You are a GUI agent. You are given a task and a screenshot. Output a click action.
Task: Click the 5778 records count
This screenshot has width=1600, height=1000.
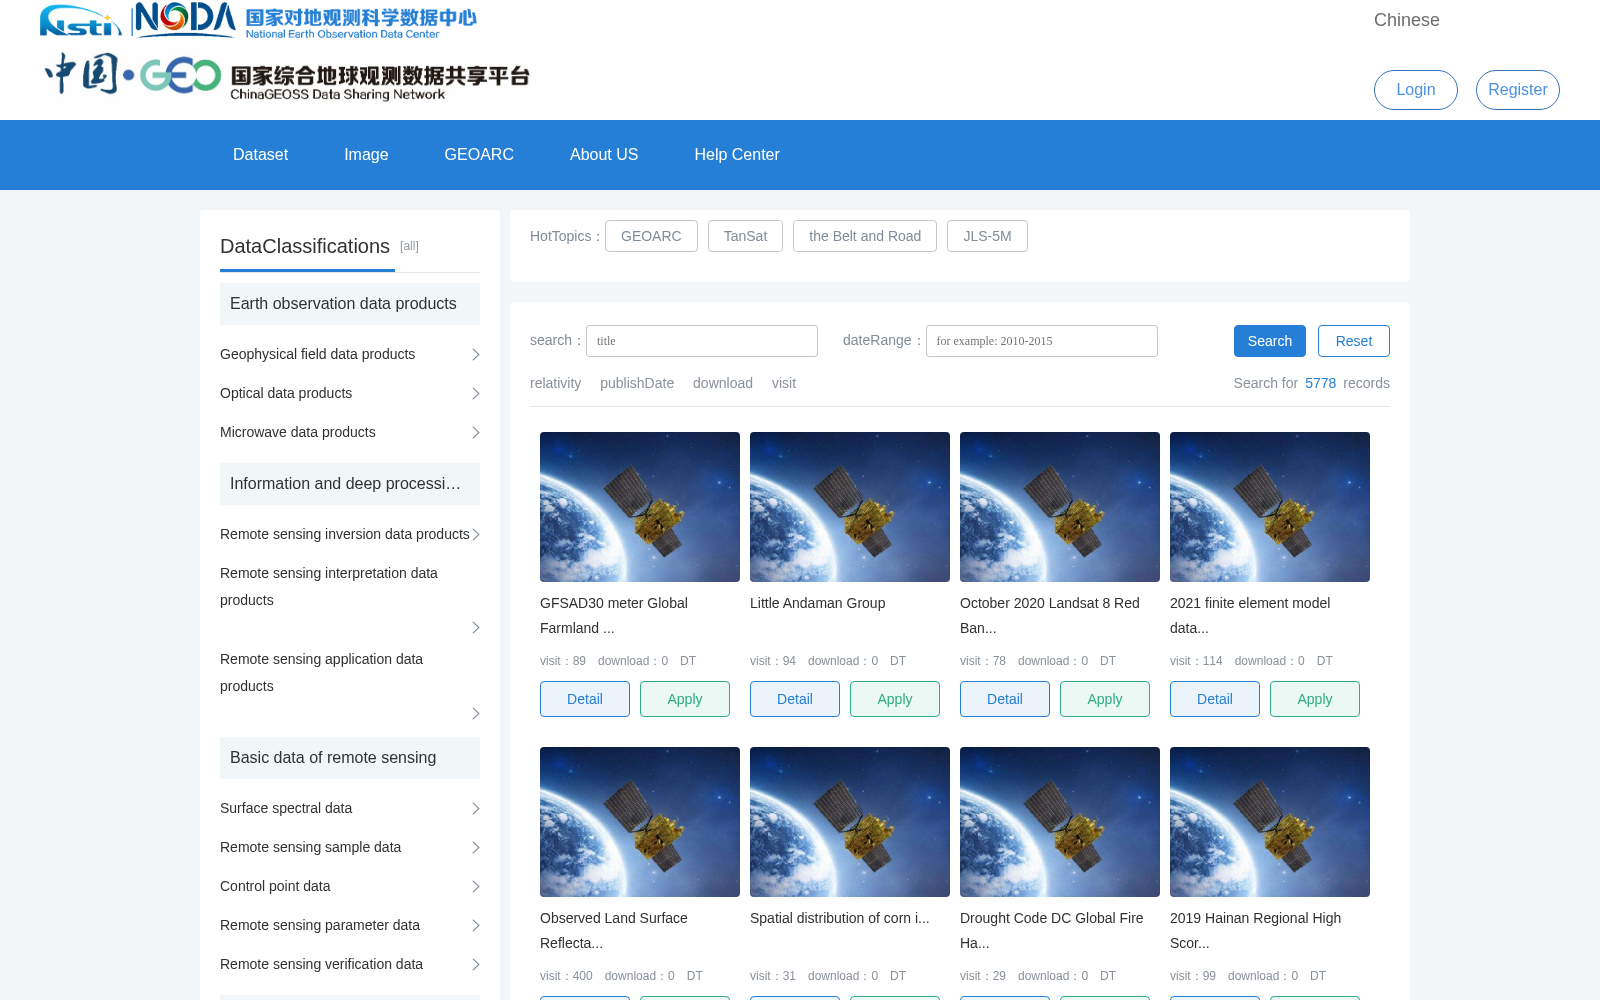pos(1320,383)
